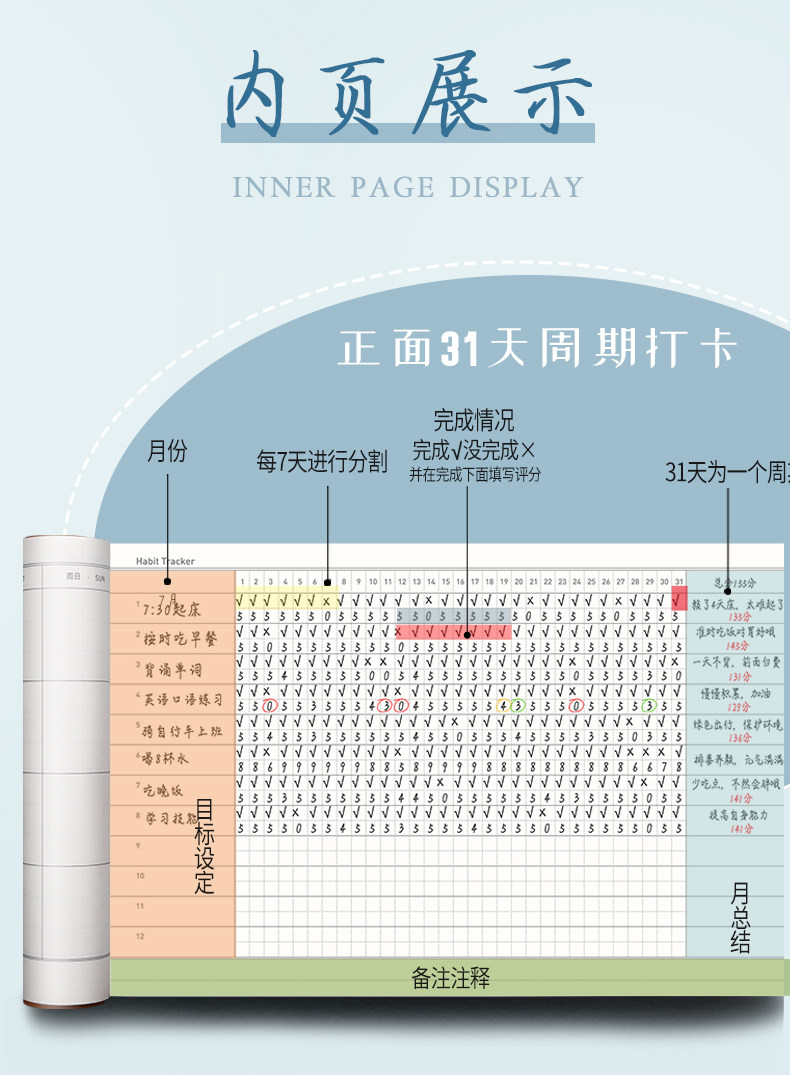Click the 备注注释 green footer bar
This screenshot has height=1075, width=790.
(x=450, y=978)
